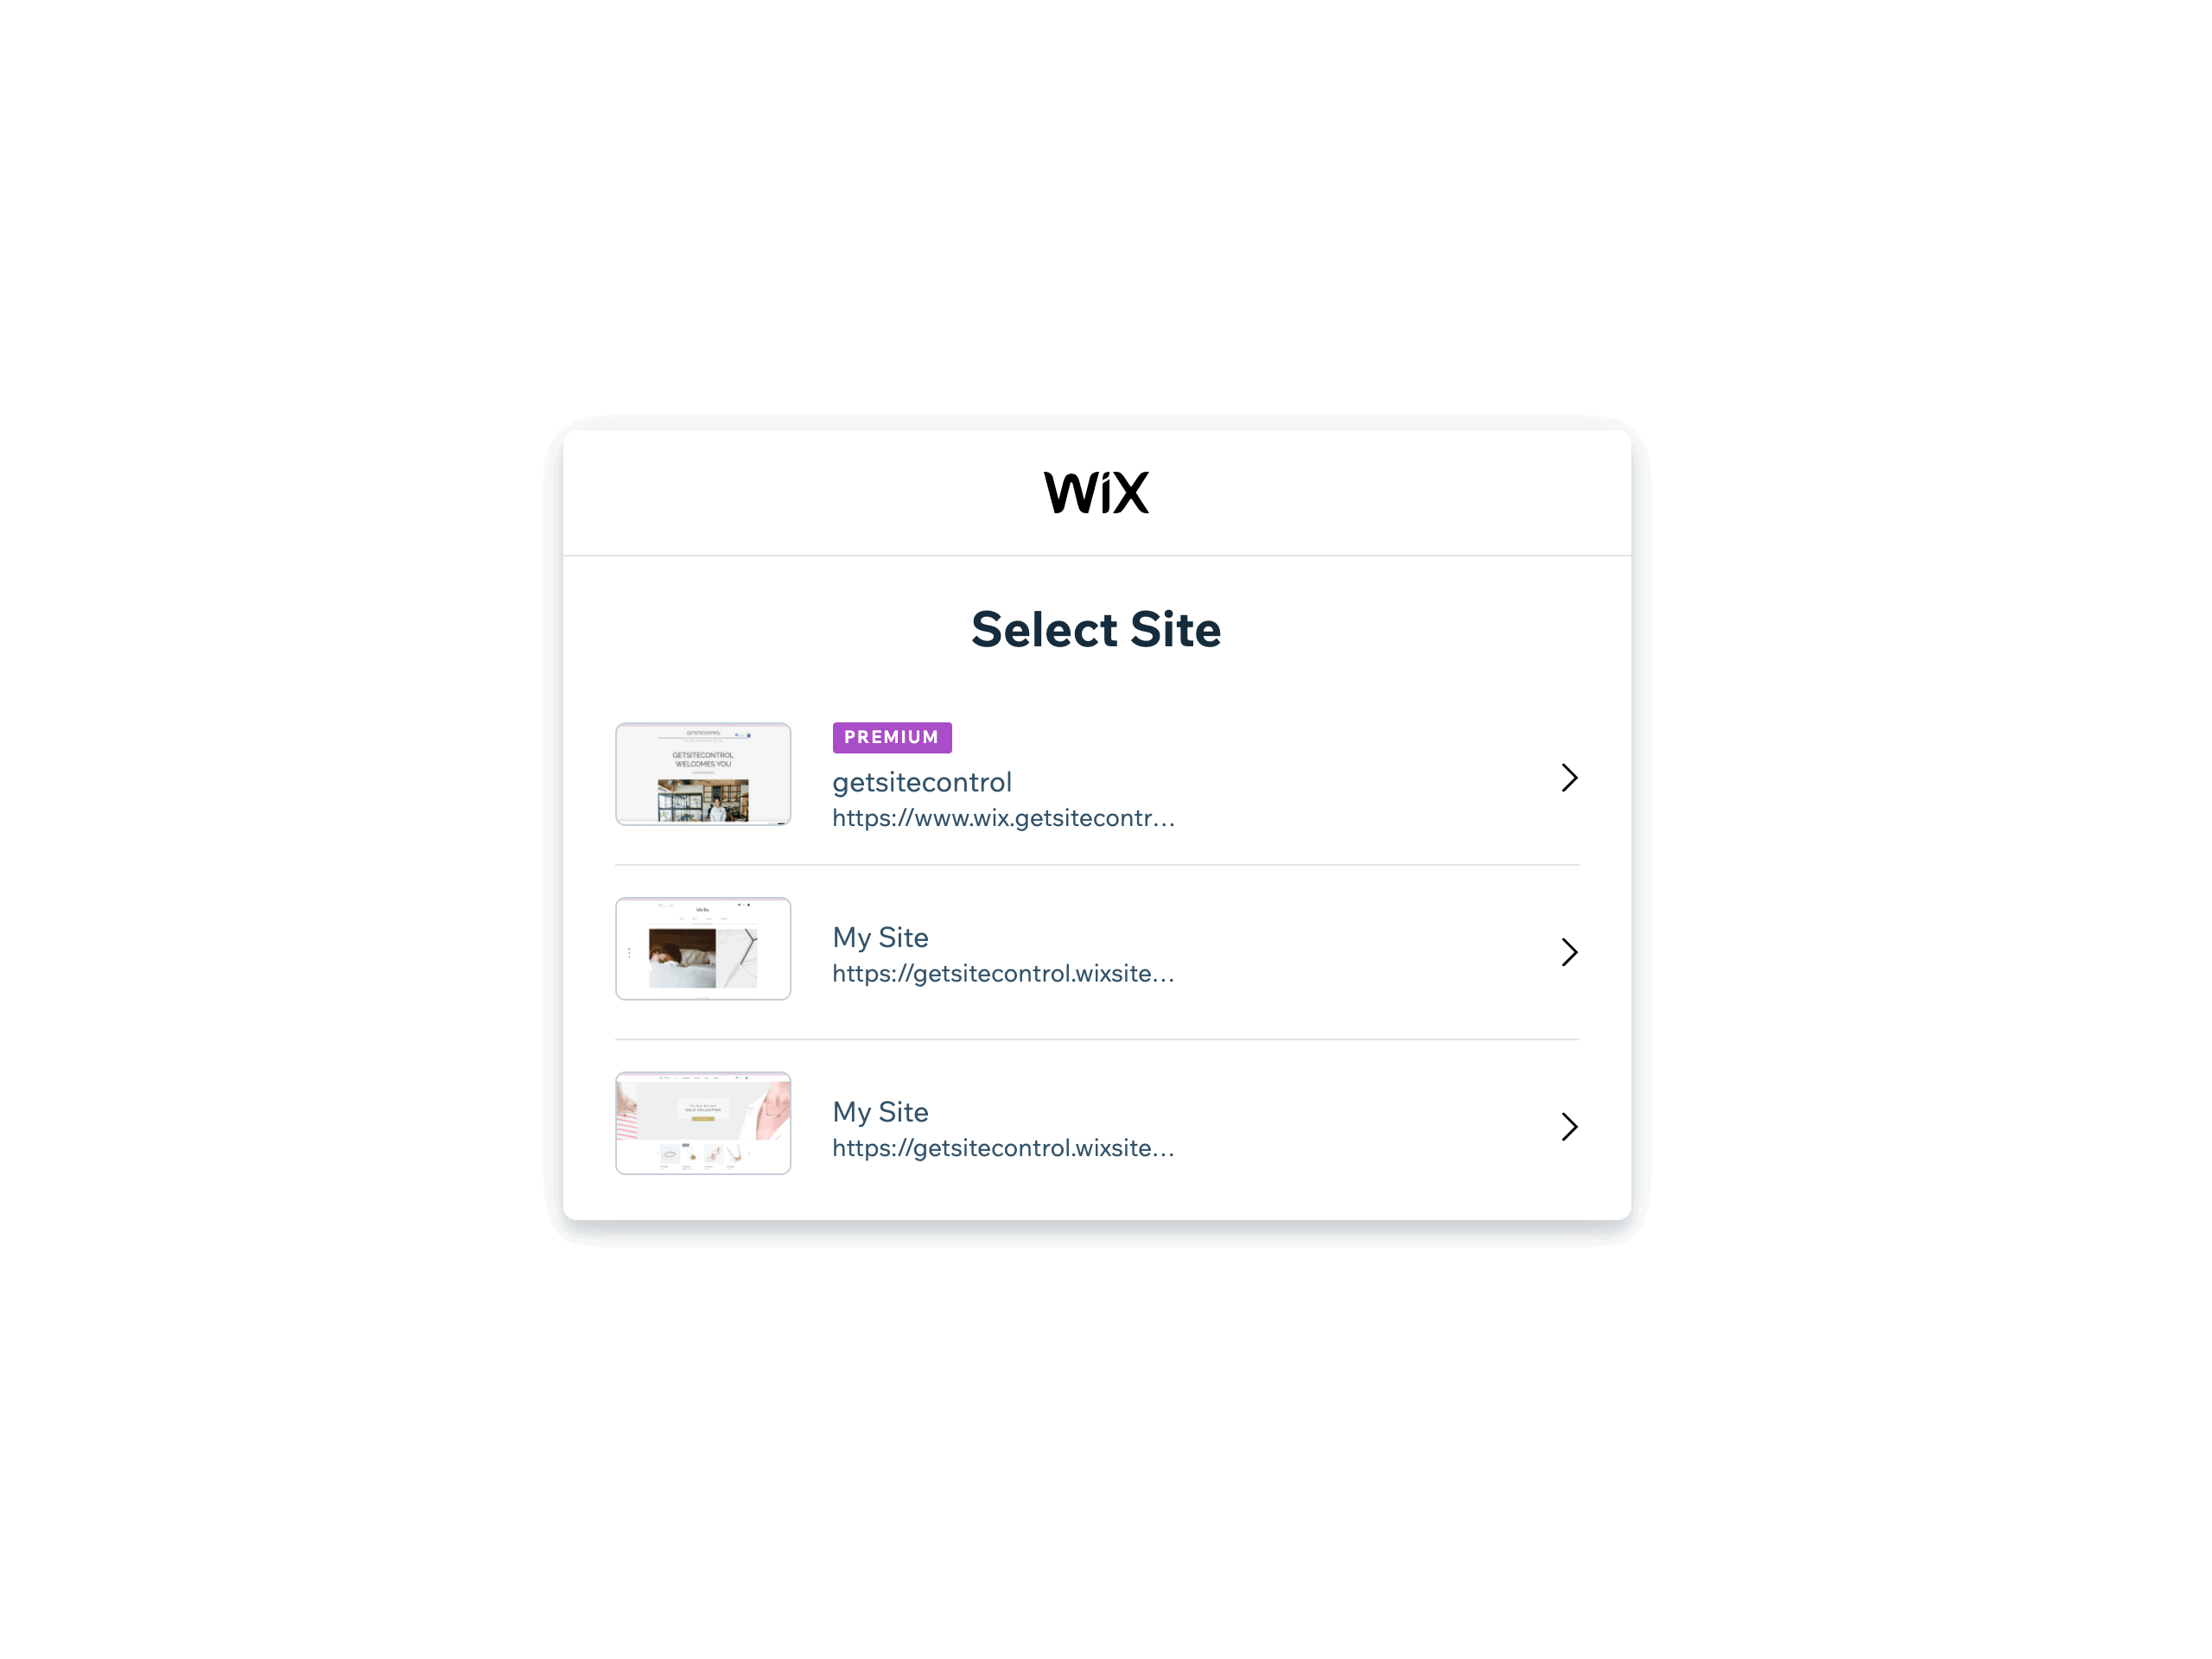Open the getsitecontrol site via its chevron arrow
2212x1659 pixels.
[1569, 778]
